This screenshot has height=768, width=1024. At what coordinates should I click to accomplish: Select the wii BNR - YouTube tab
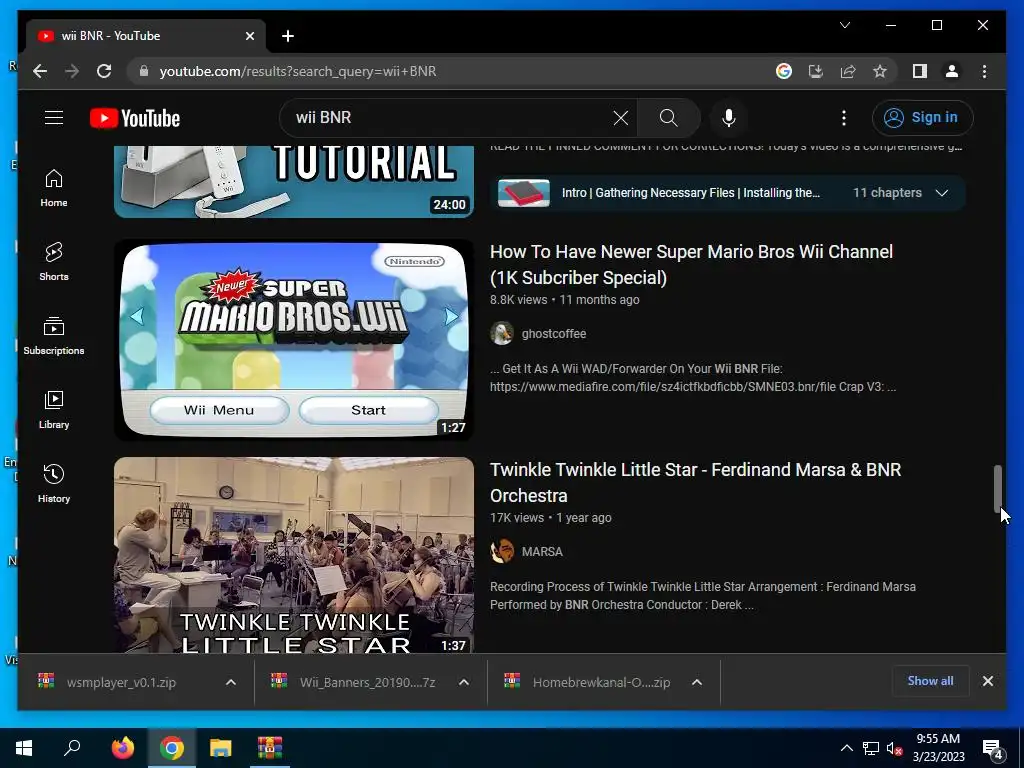(x=145, y=36)
